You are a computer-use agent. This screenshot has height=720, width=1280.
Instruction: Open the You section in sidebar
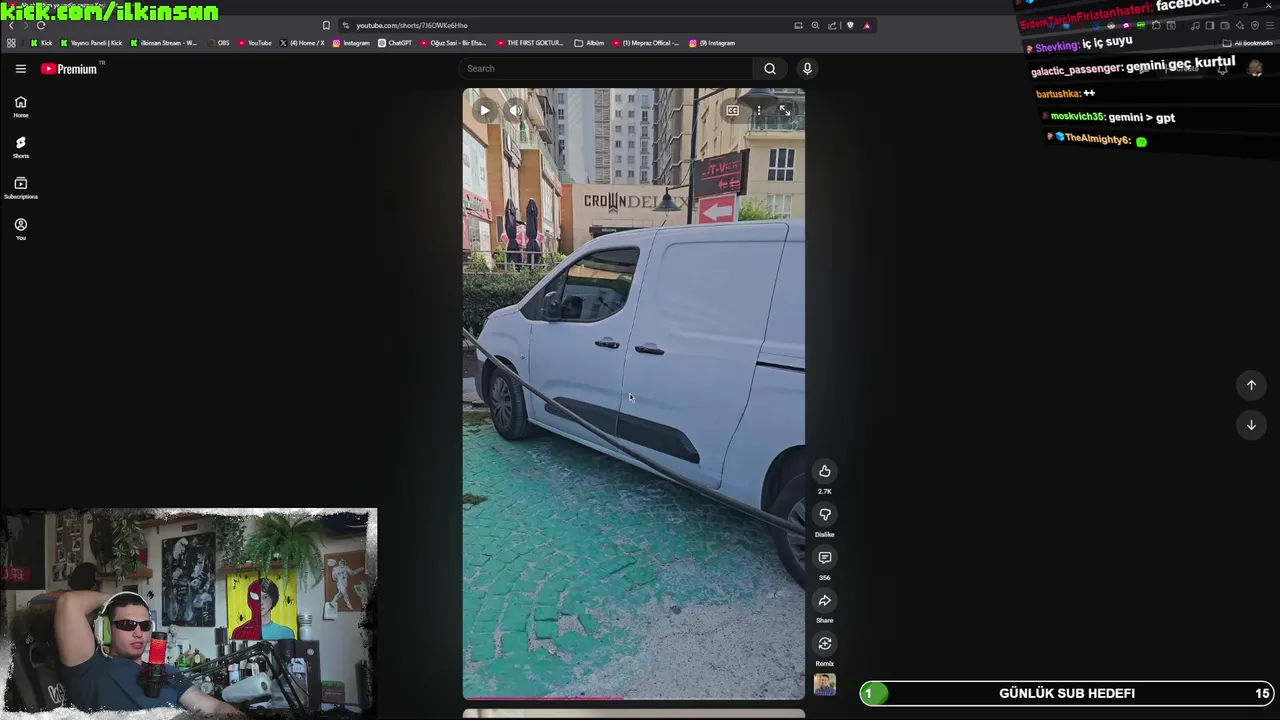coord(20,229)
